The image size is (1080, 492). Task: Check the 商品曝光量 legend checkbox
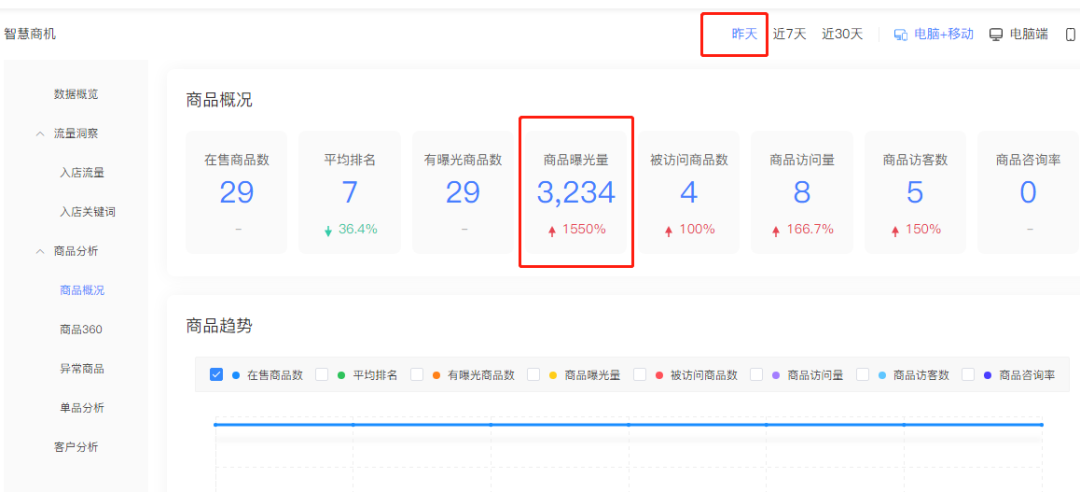(x=534, y=375)
